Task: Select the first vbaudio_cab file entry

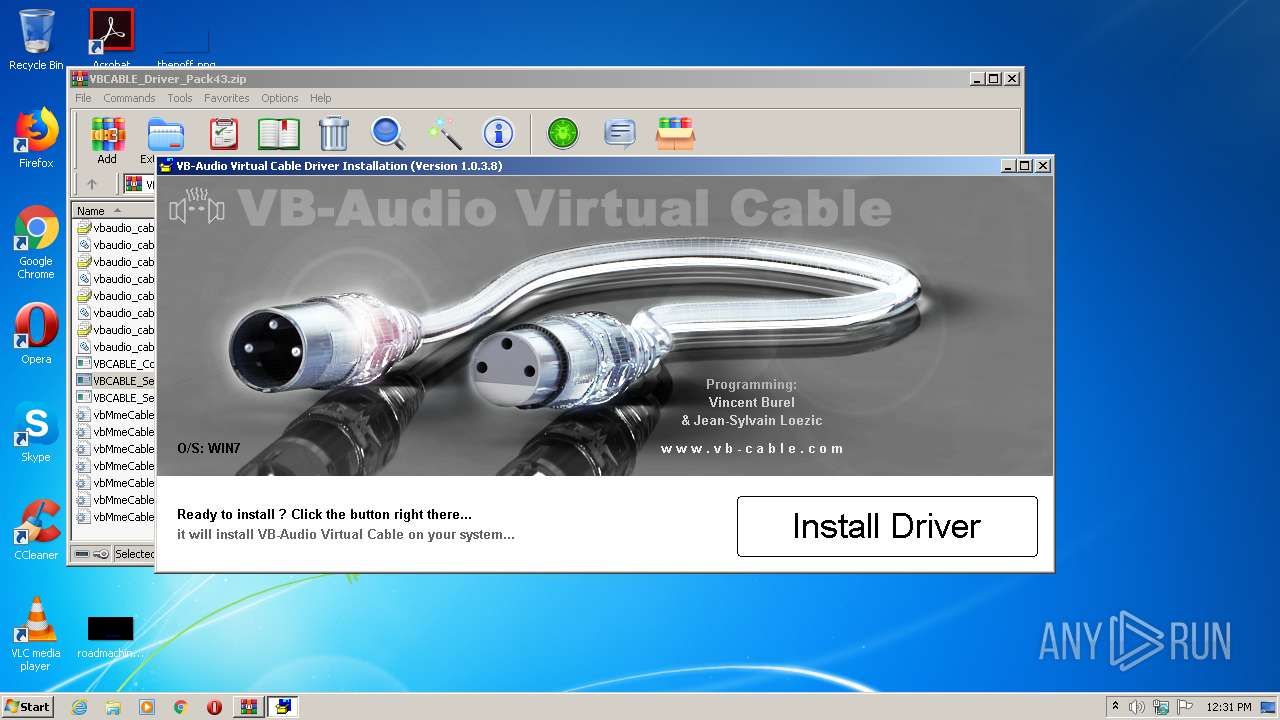Action: coord(115,228)
